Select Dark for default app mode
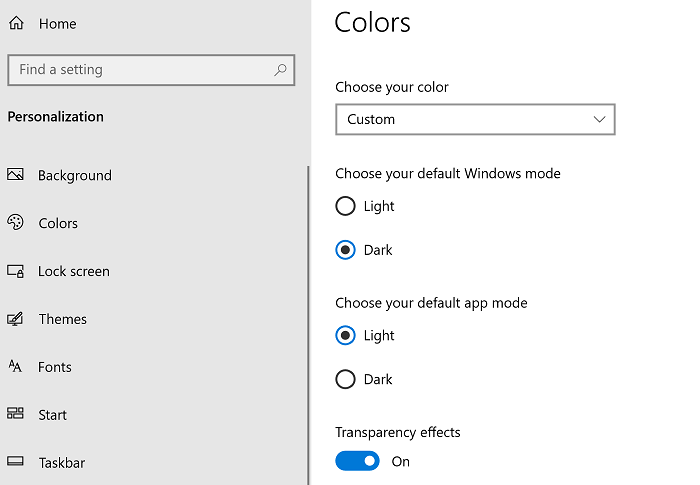 point(345,379)
